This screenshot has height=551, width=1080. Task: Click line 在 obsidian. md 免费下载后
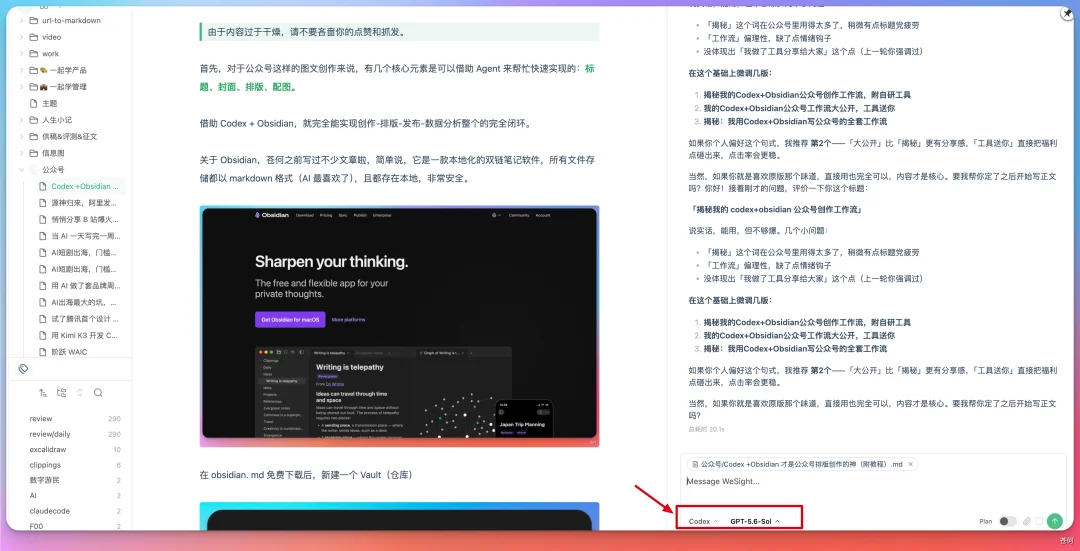306,475
